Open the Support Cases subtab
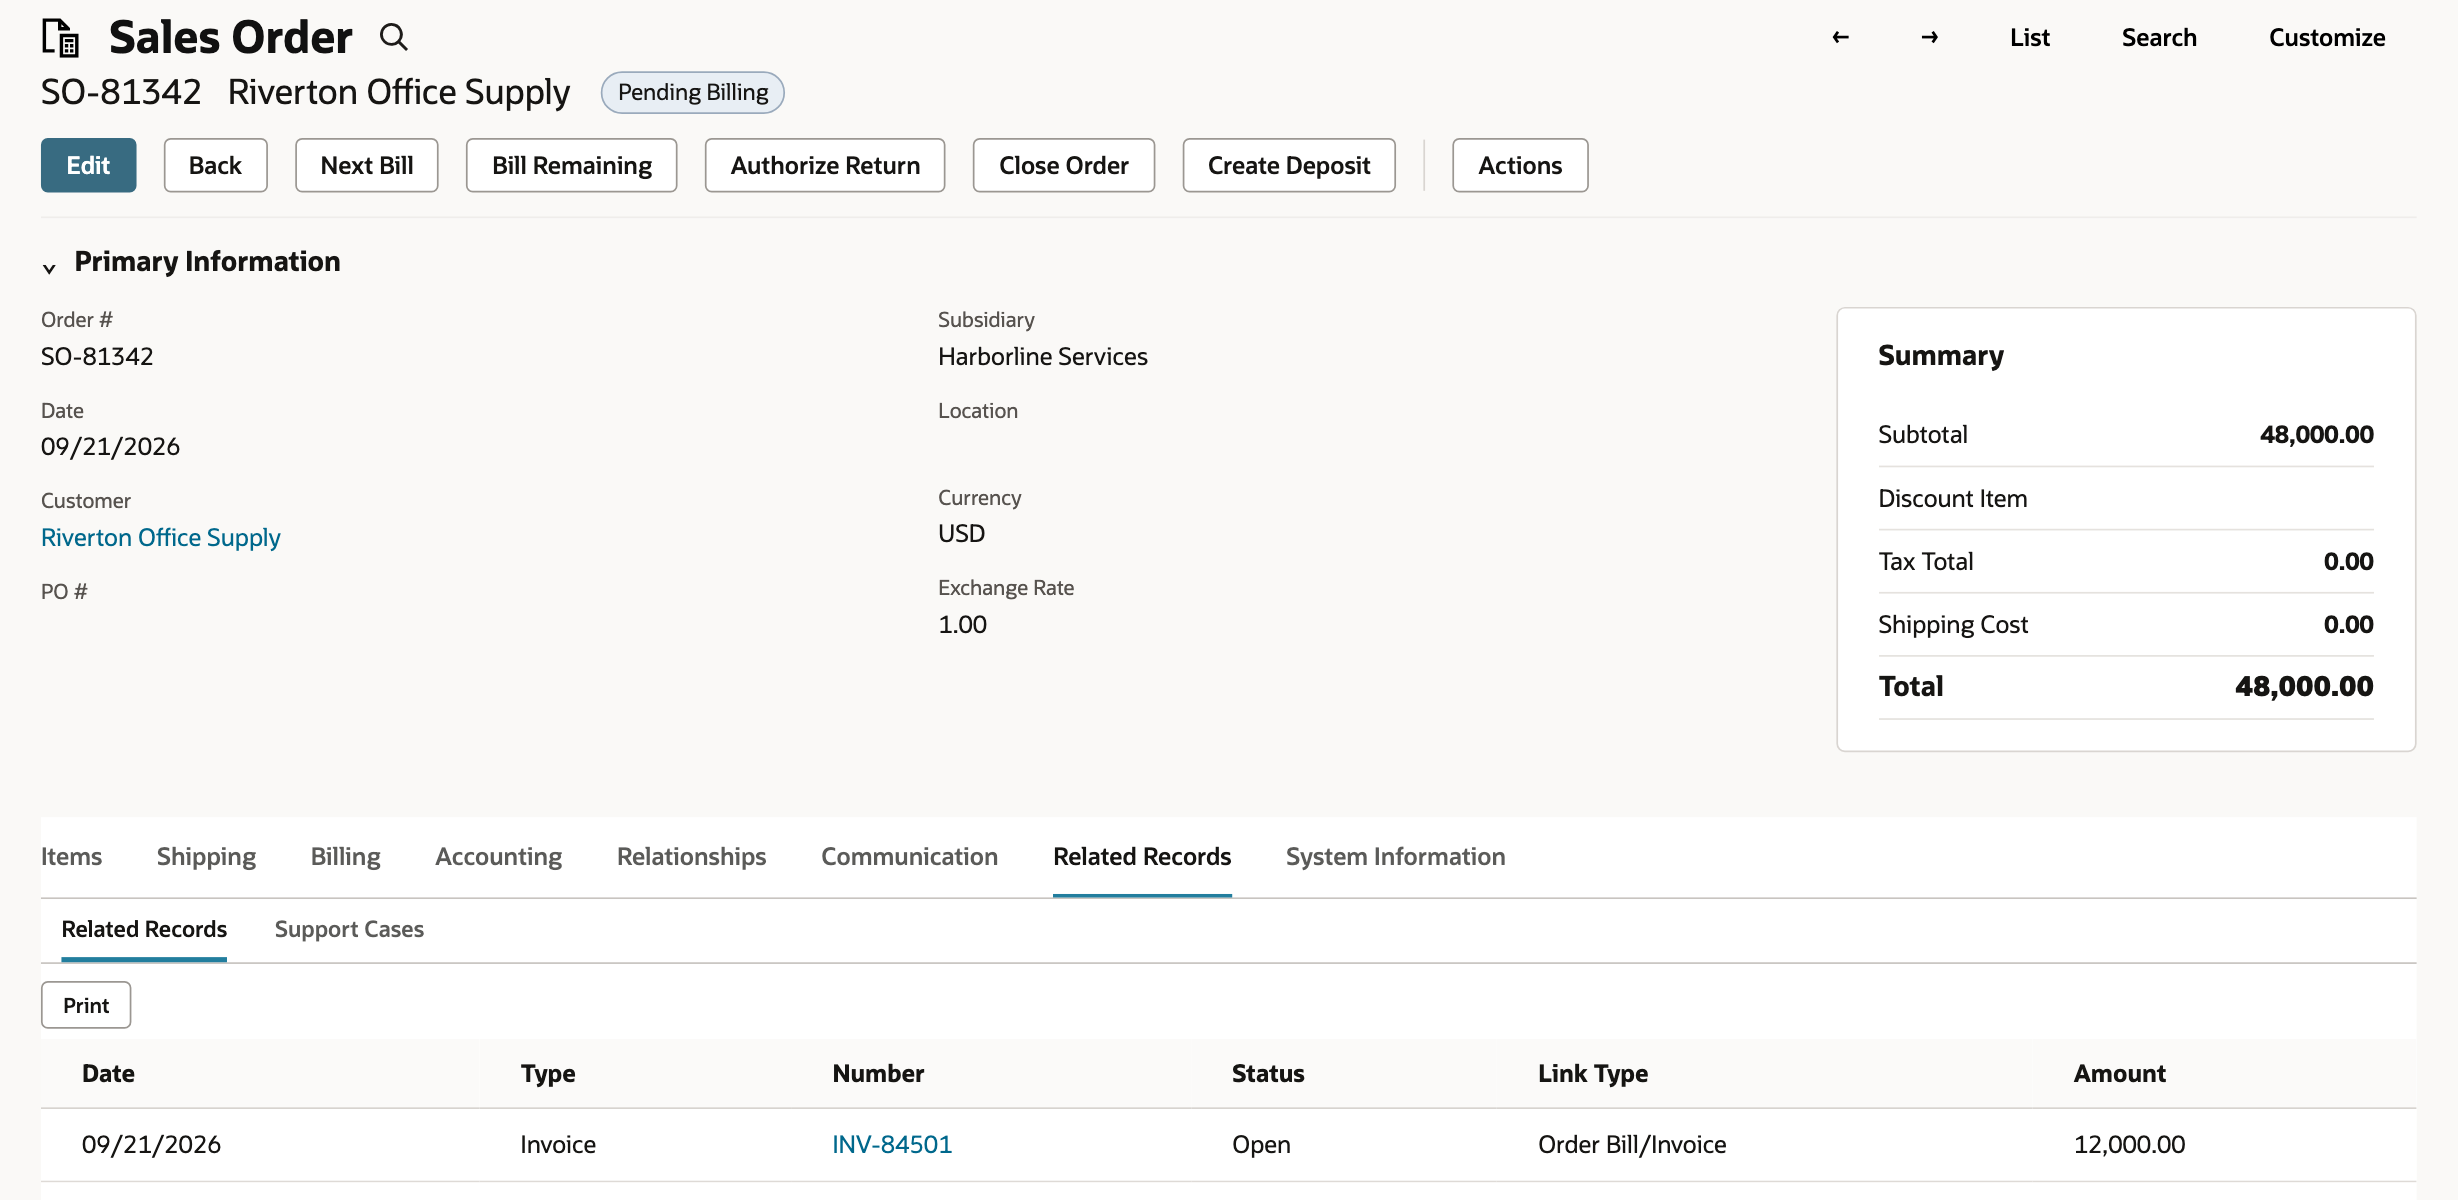 (x=349, y=929)
